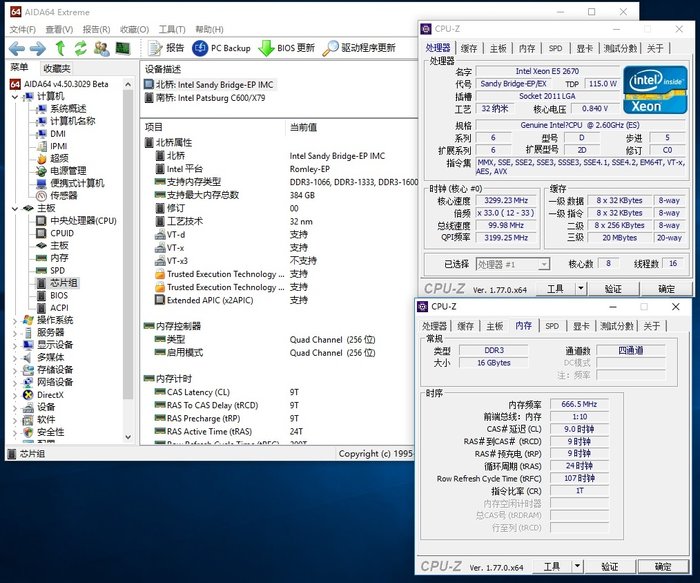
Task: Switch to 主板 tab in upper CPU-Z
Action: pos(498,48)
